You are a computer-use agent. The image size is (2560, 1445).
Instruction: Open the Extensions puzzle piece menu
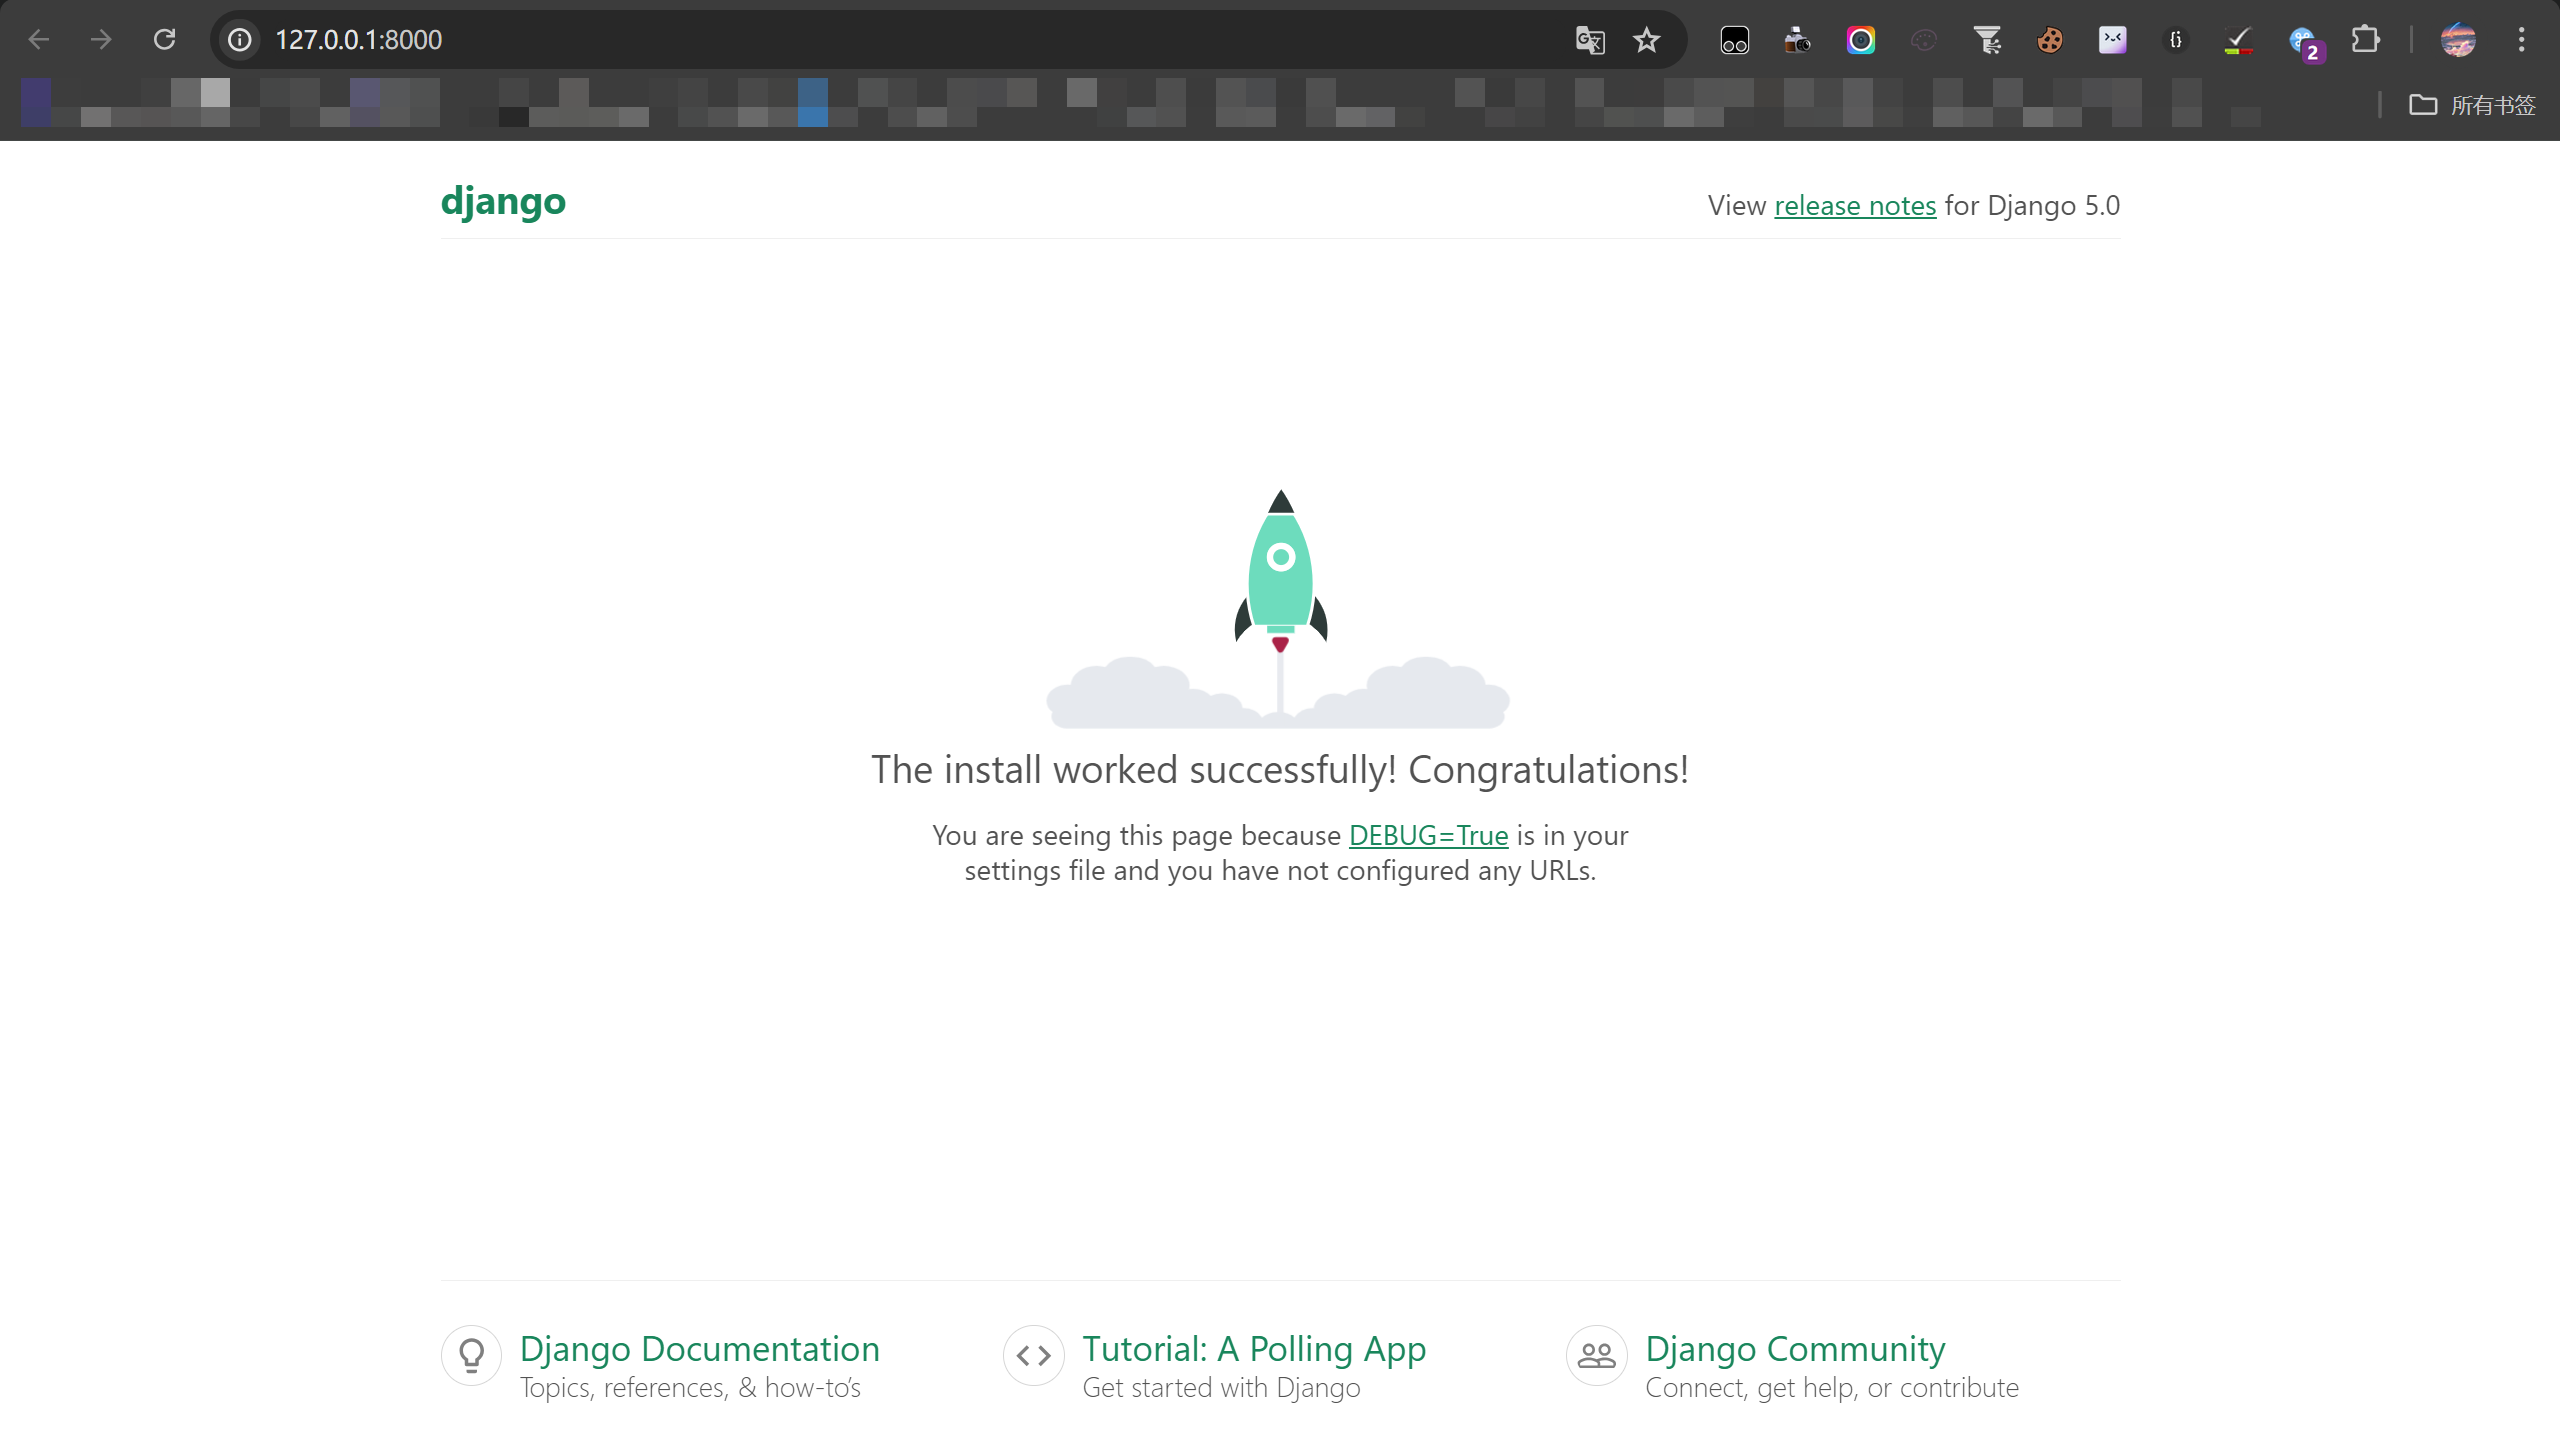[2365, 40]
